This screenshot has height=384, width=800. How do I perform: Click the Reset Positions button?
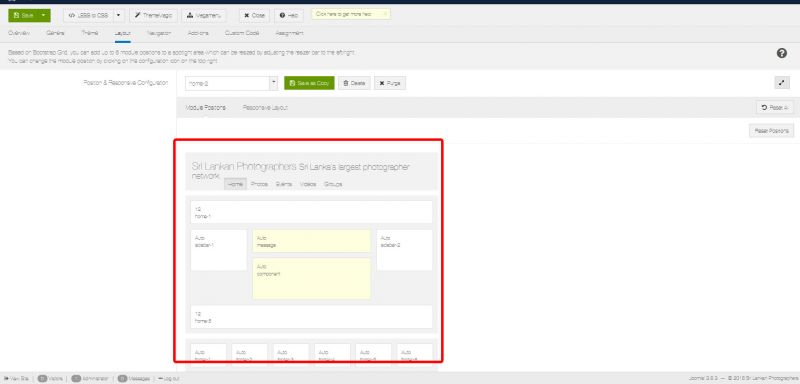click(x=771, y=131)
